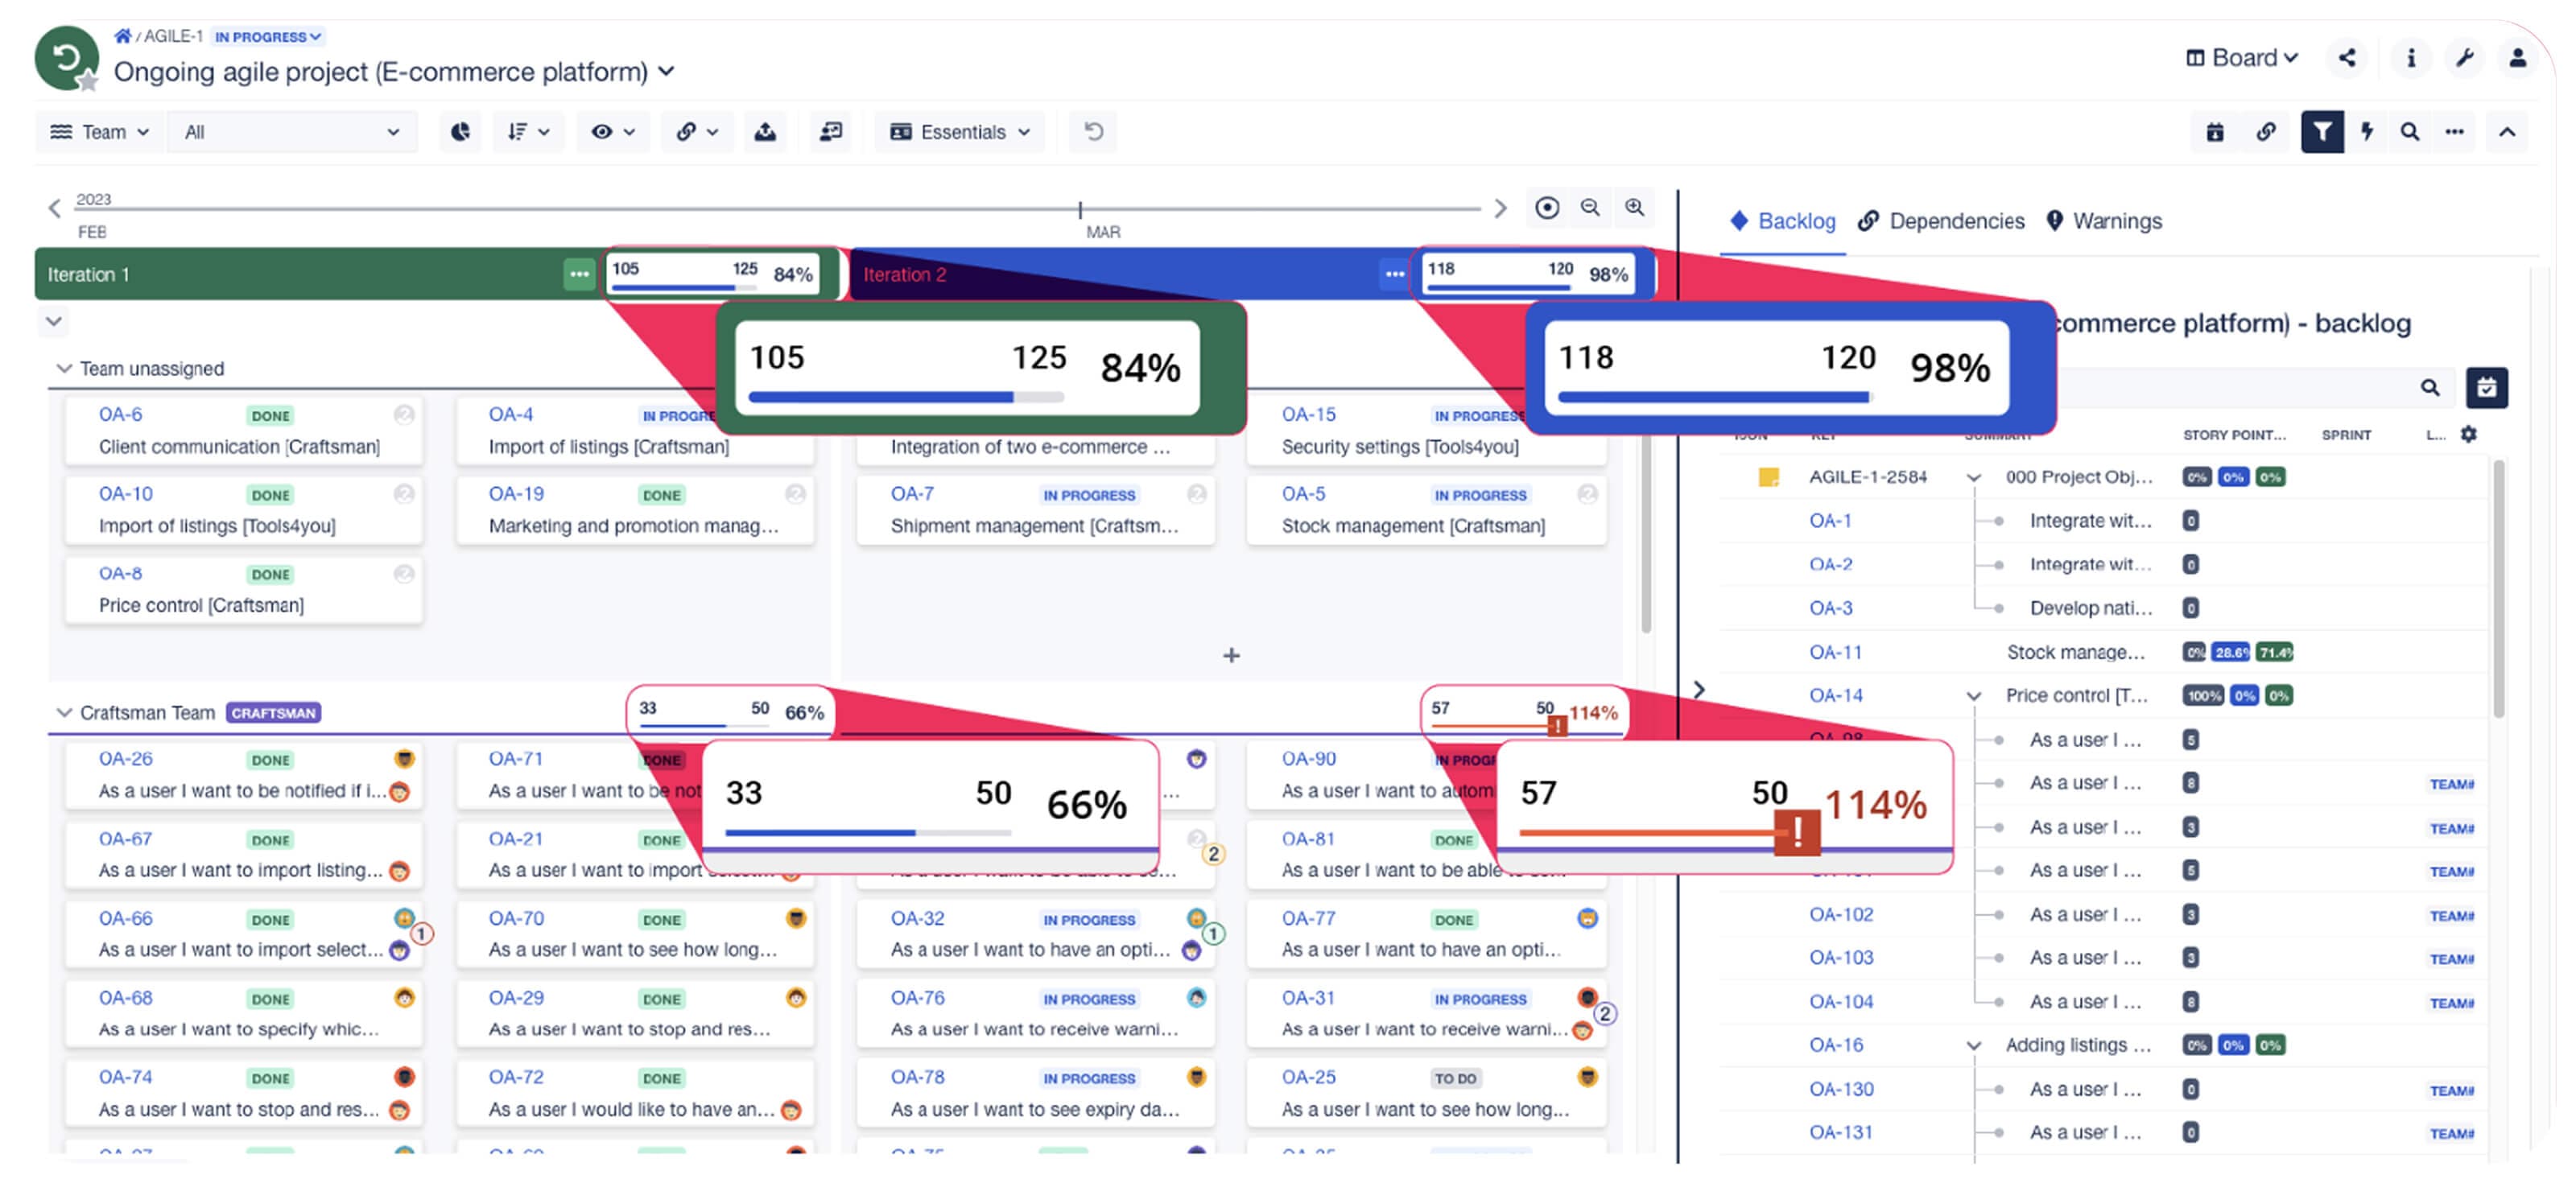
Task: Open Iteration 2 three-dot menu
Action: pos(1394,274)
